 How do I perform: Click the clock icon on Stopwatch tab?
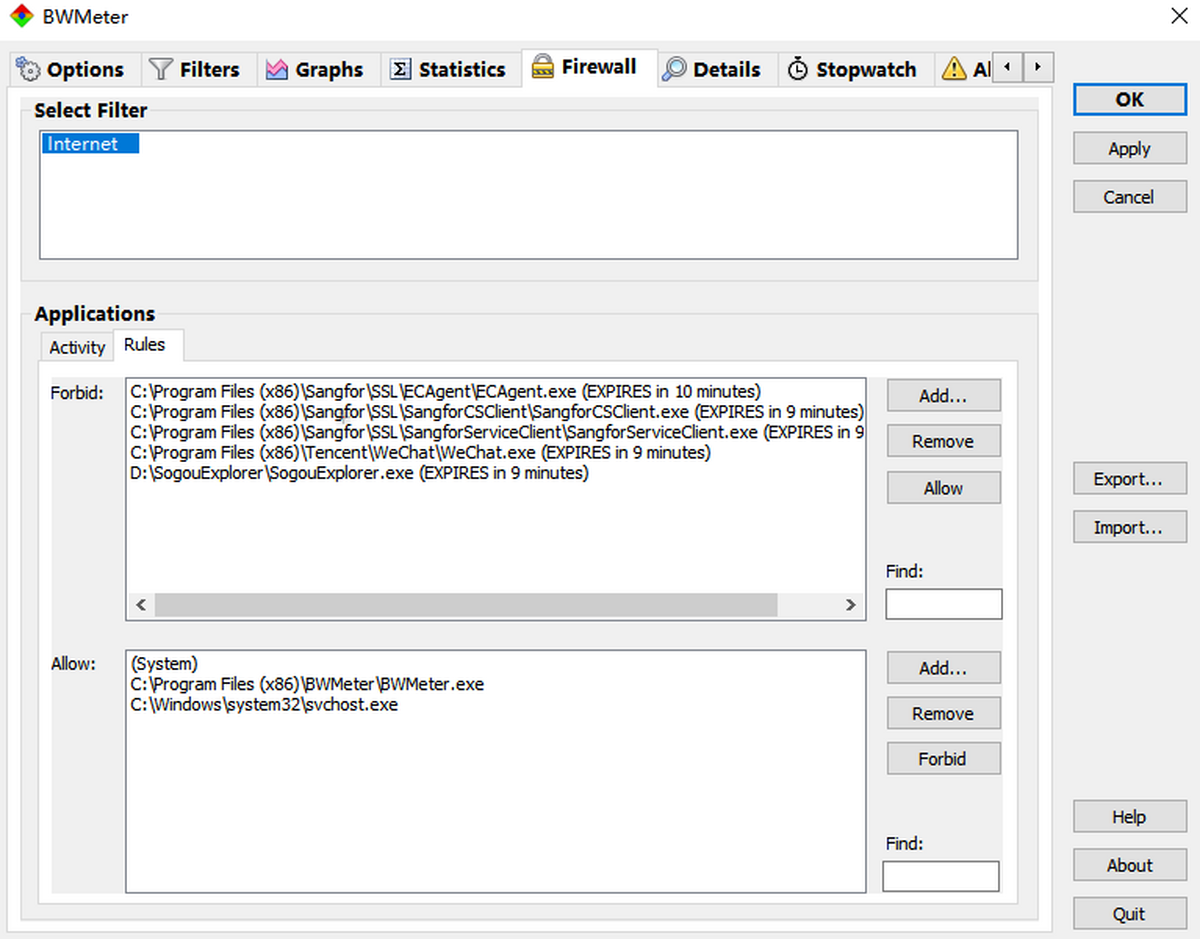(x=797, y=69)
